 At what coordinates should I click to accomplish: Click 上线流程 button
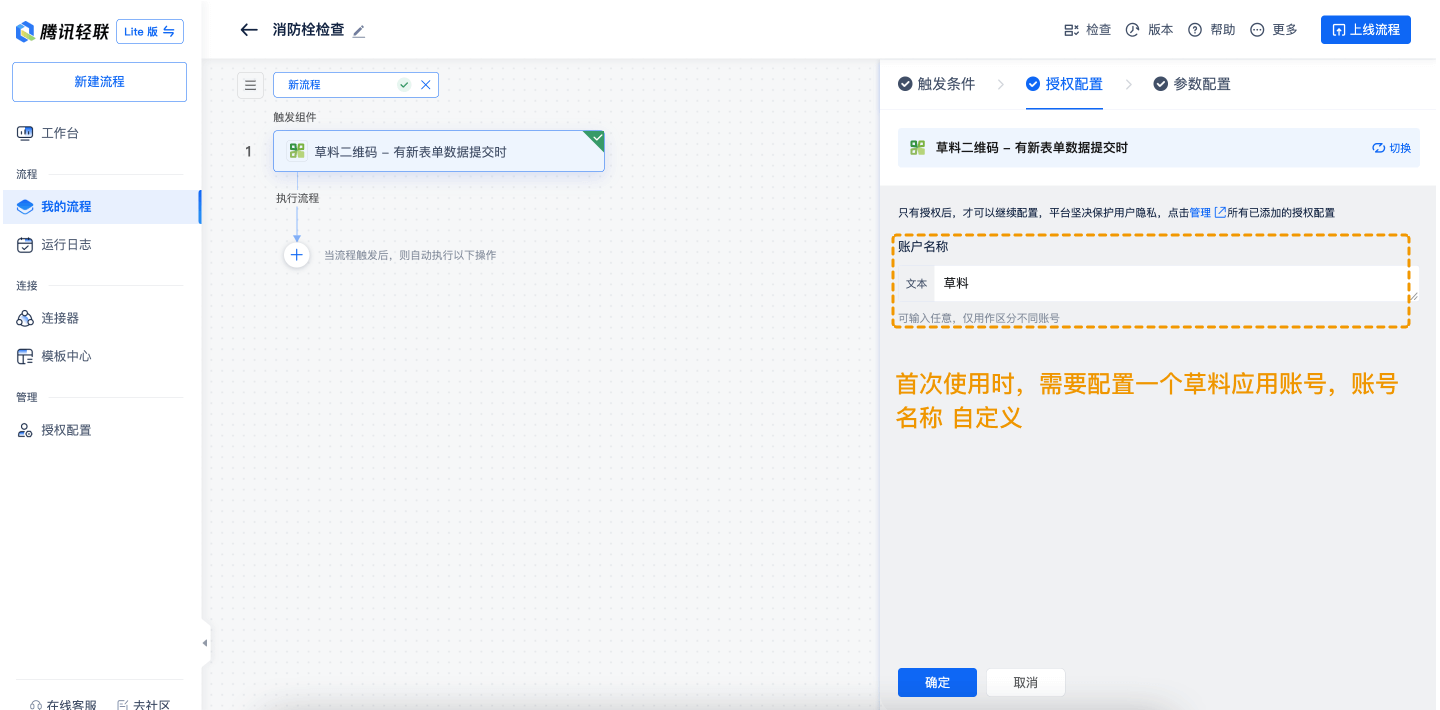pos(1365,30)
